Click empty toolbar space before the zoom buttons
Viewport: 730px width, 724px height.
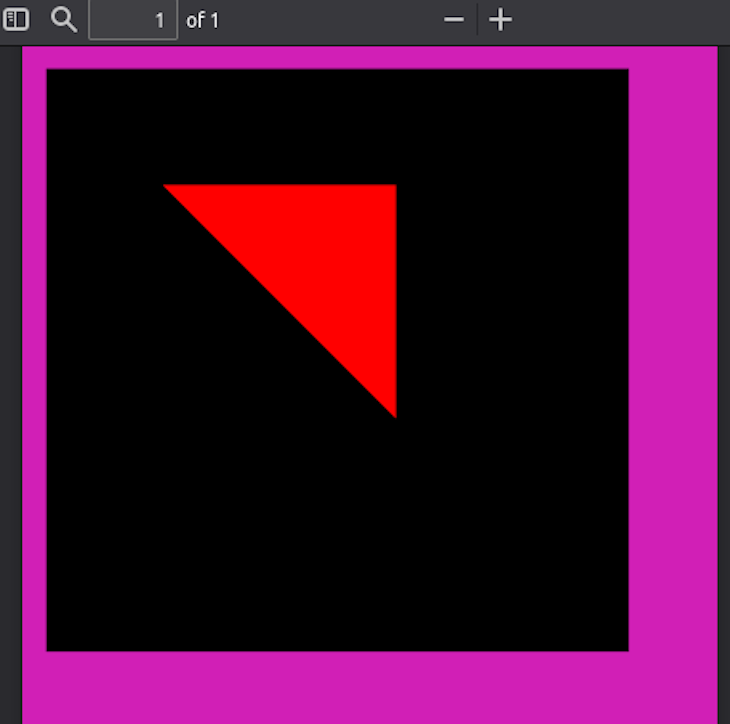tap(330, 20)
